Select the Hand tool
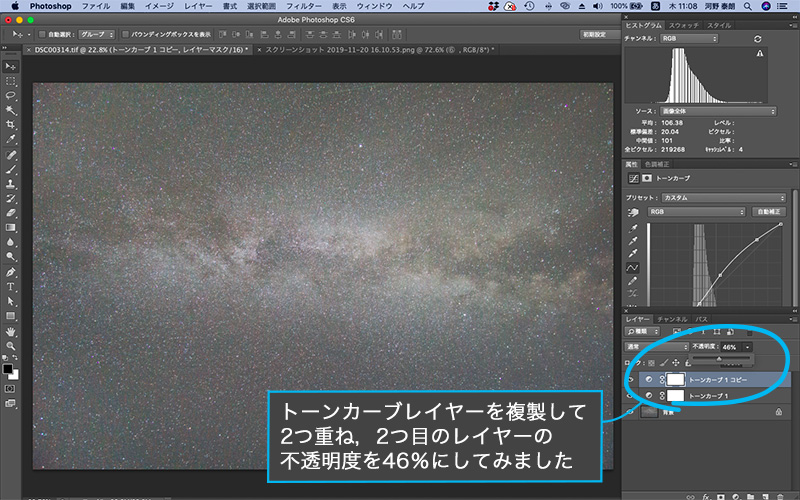The height and width of the screenshot is (500, 800). pyautogui.click(x=10, y=332)
